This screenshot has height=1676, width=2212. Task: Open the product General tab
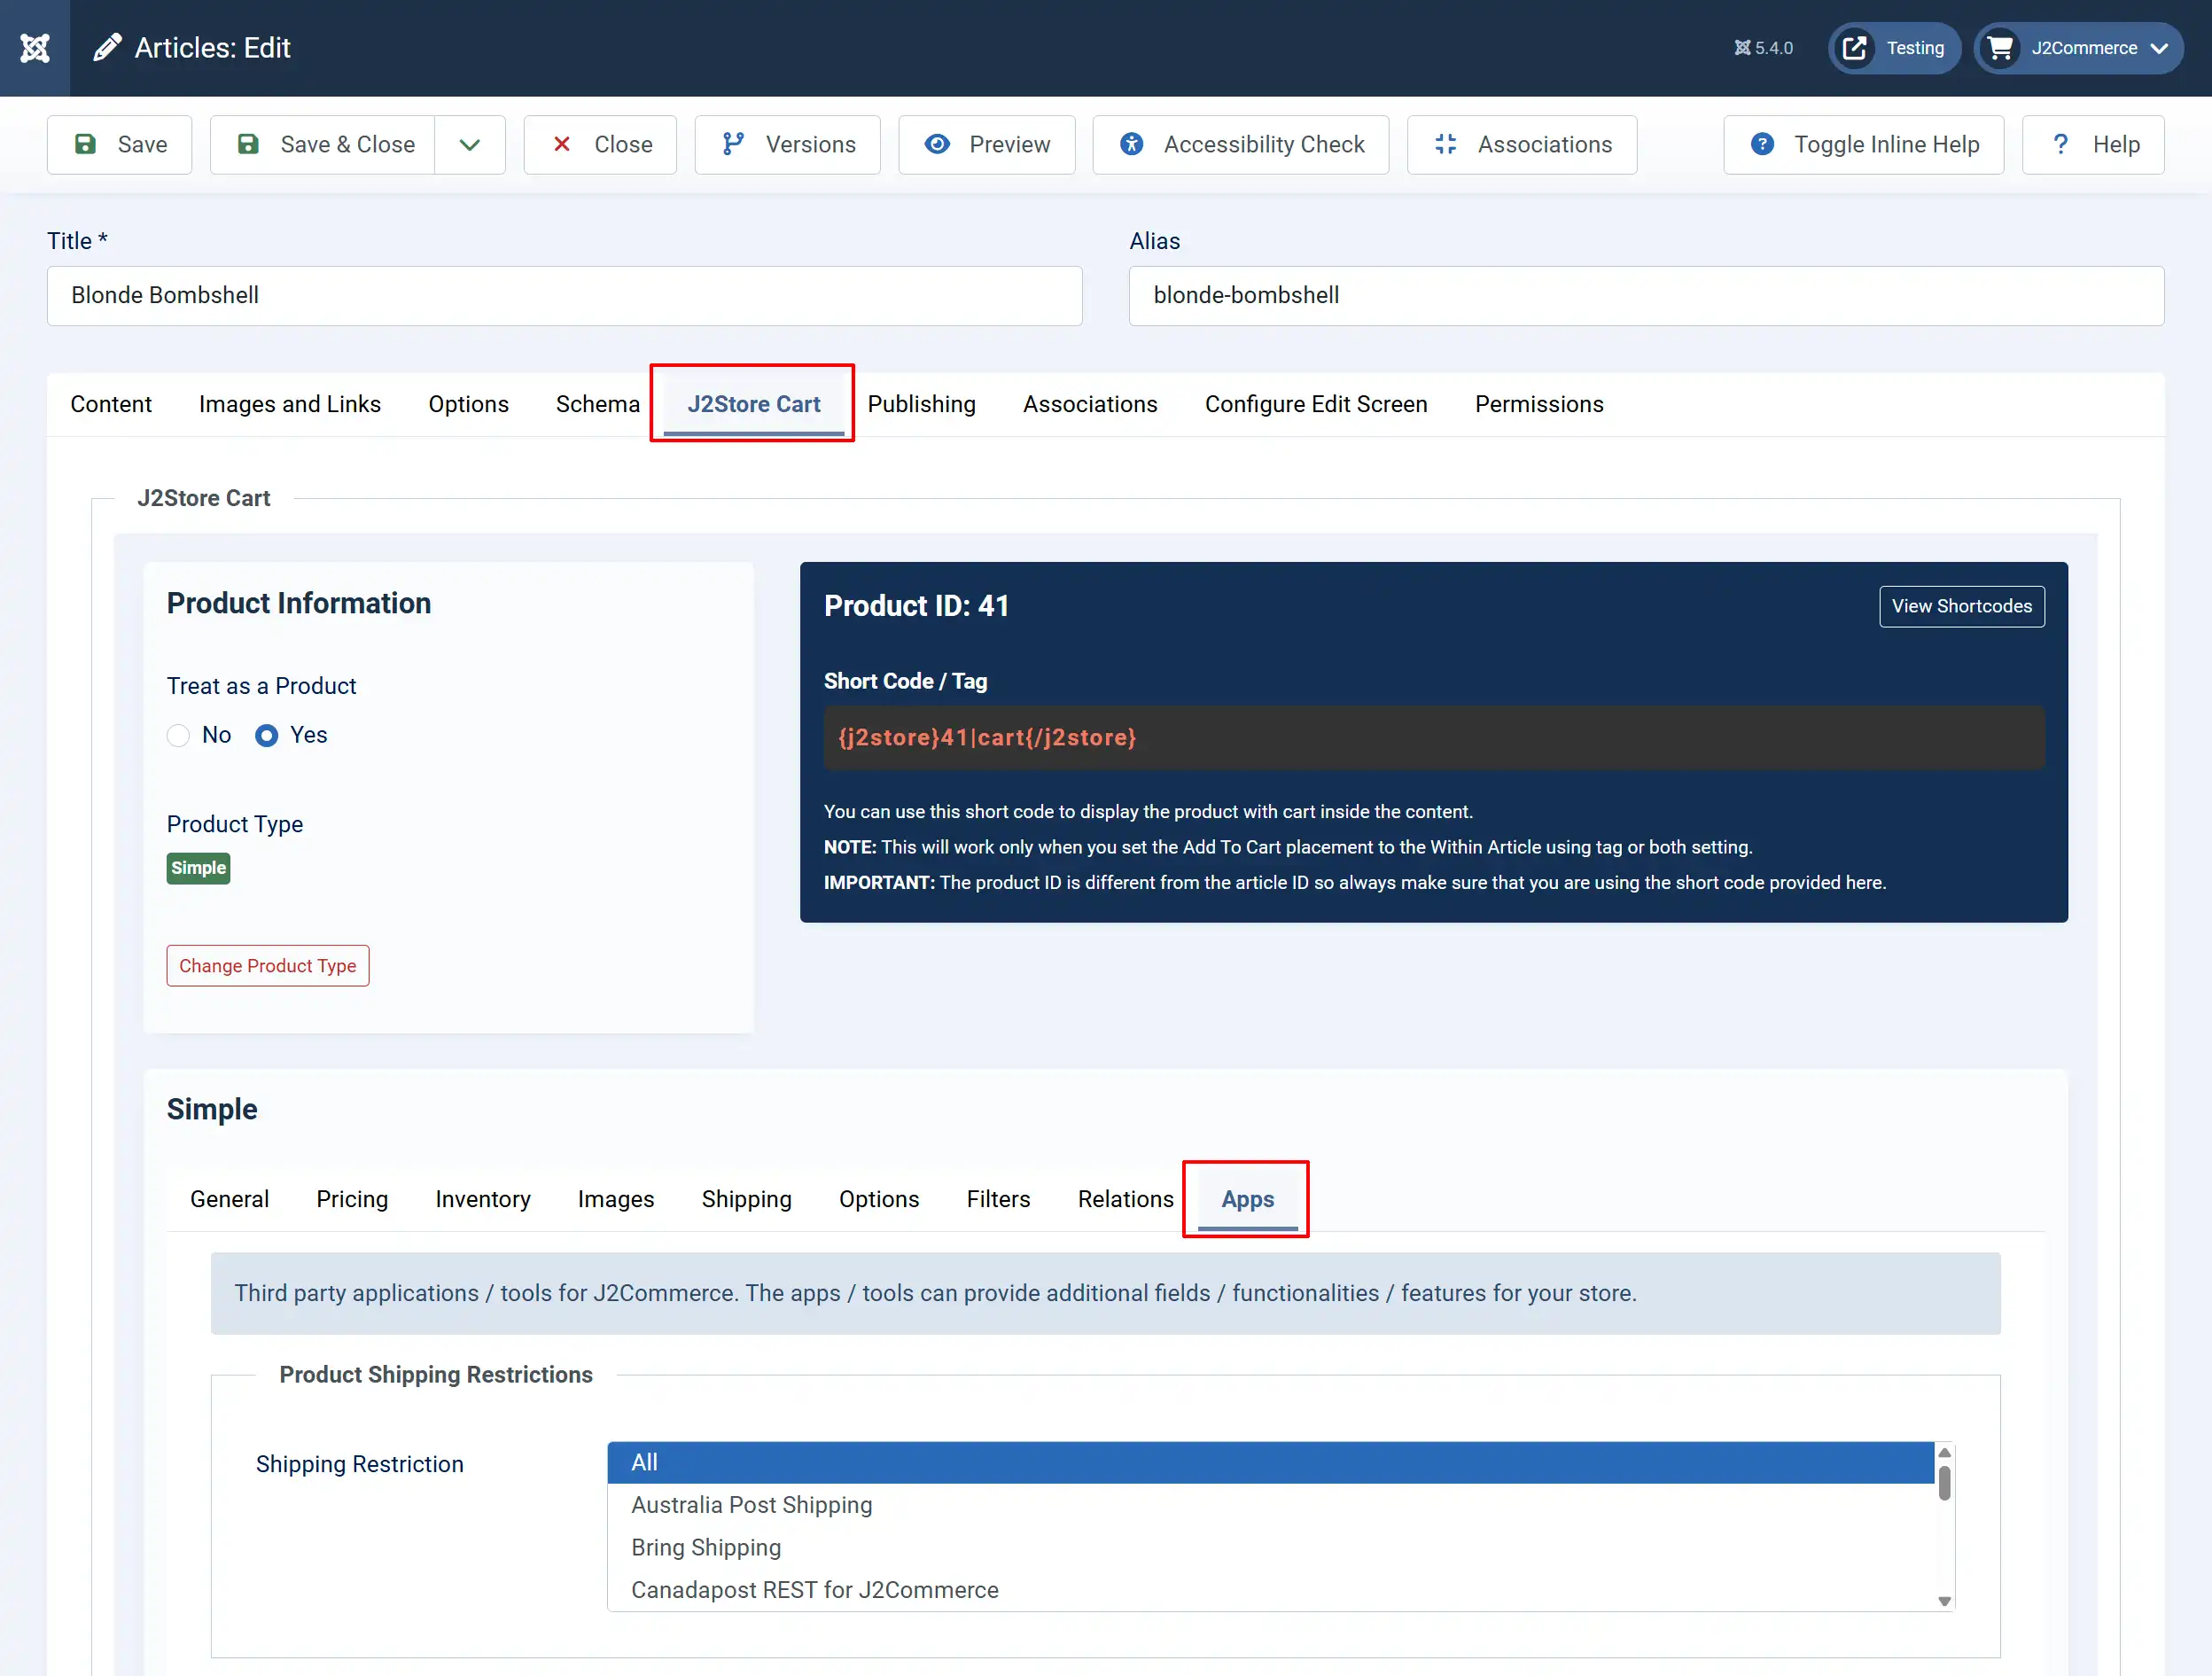[x=229, y=1199]
